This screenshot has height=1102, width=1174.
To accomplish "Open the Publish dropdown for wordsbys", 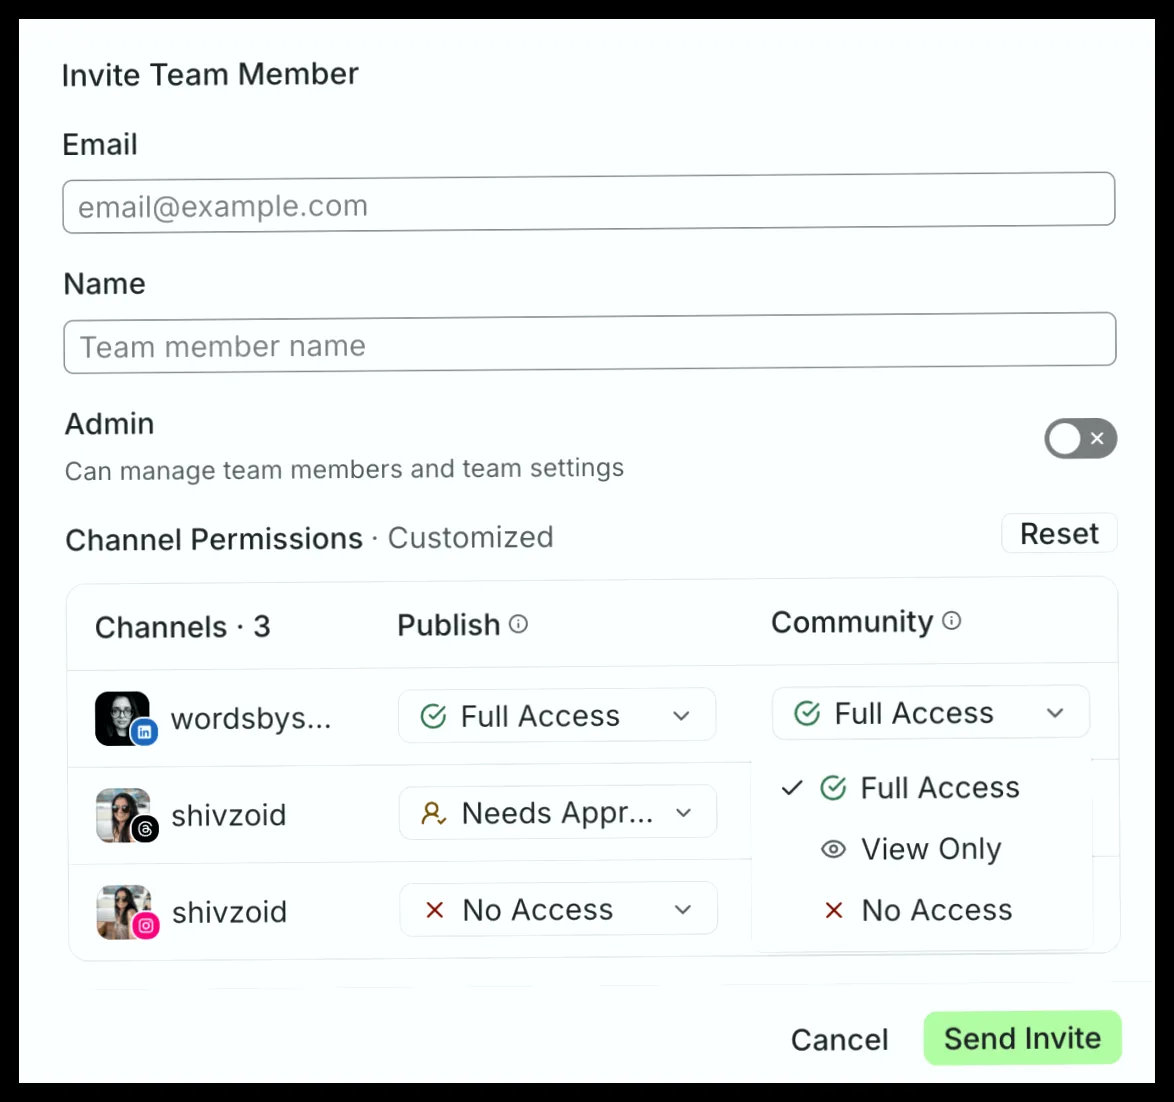I will (x=557, y=715).
